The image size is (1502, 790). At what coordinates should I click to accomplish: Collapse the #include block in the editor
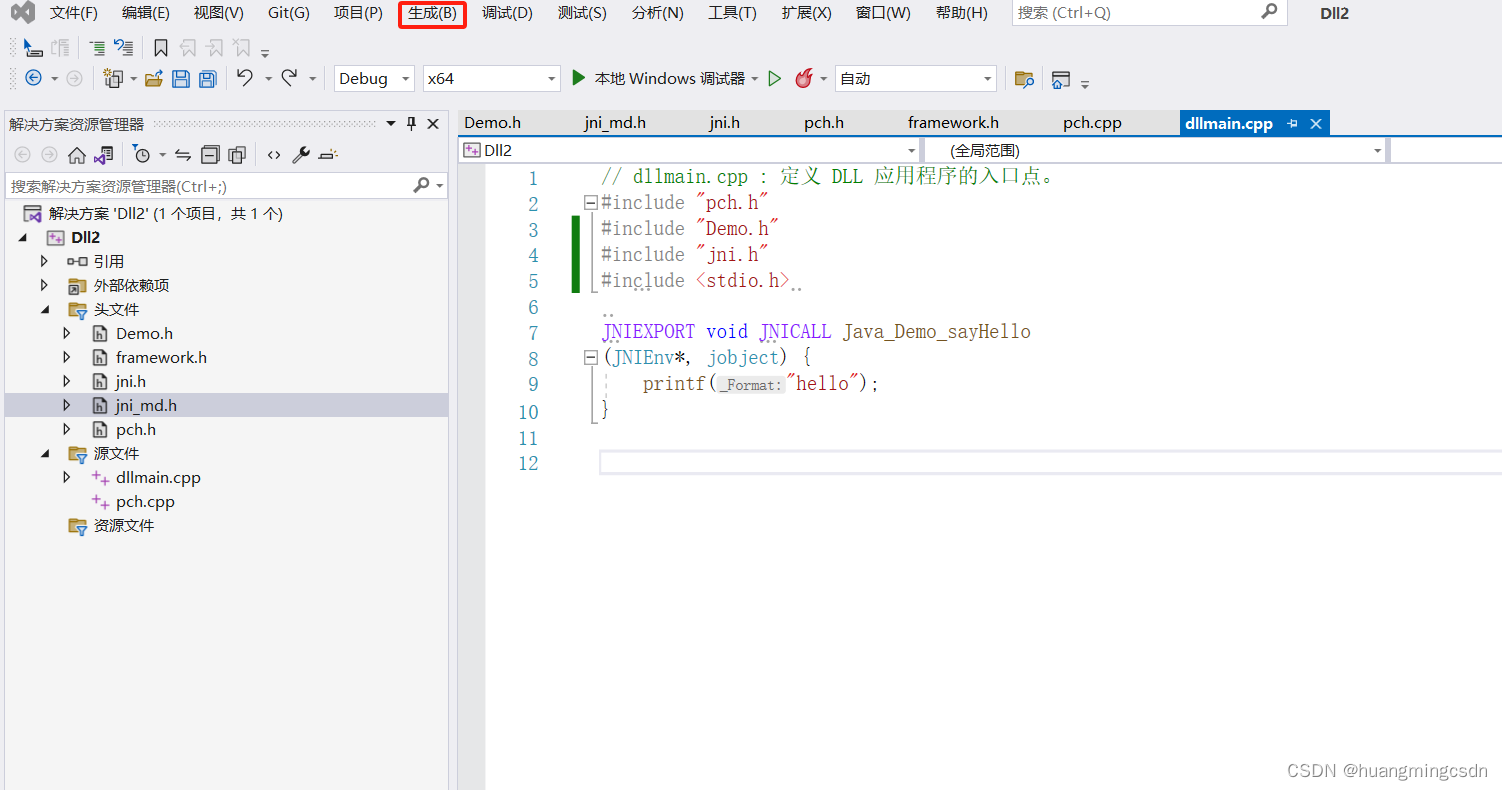tap(591, 203)
